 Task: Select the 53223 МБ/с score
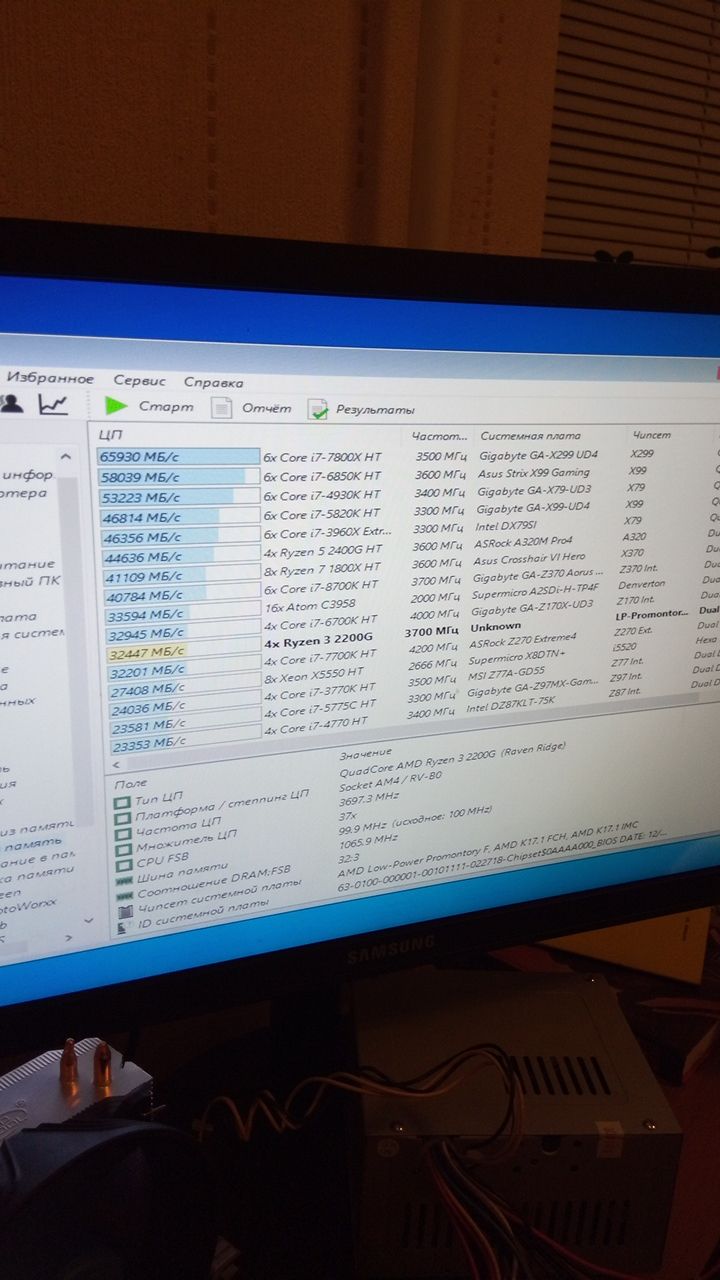(x=140, y=497)
